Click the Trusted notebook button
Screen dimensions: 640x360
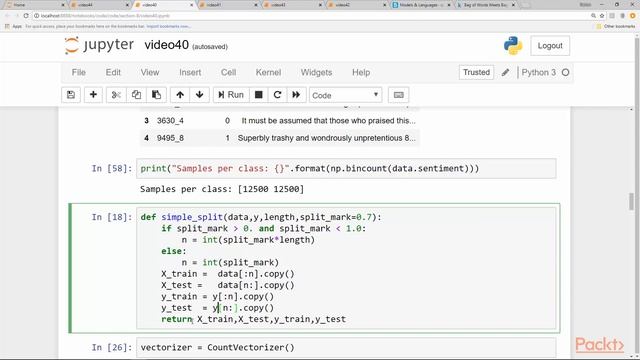476,72
